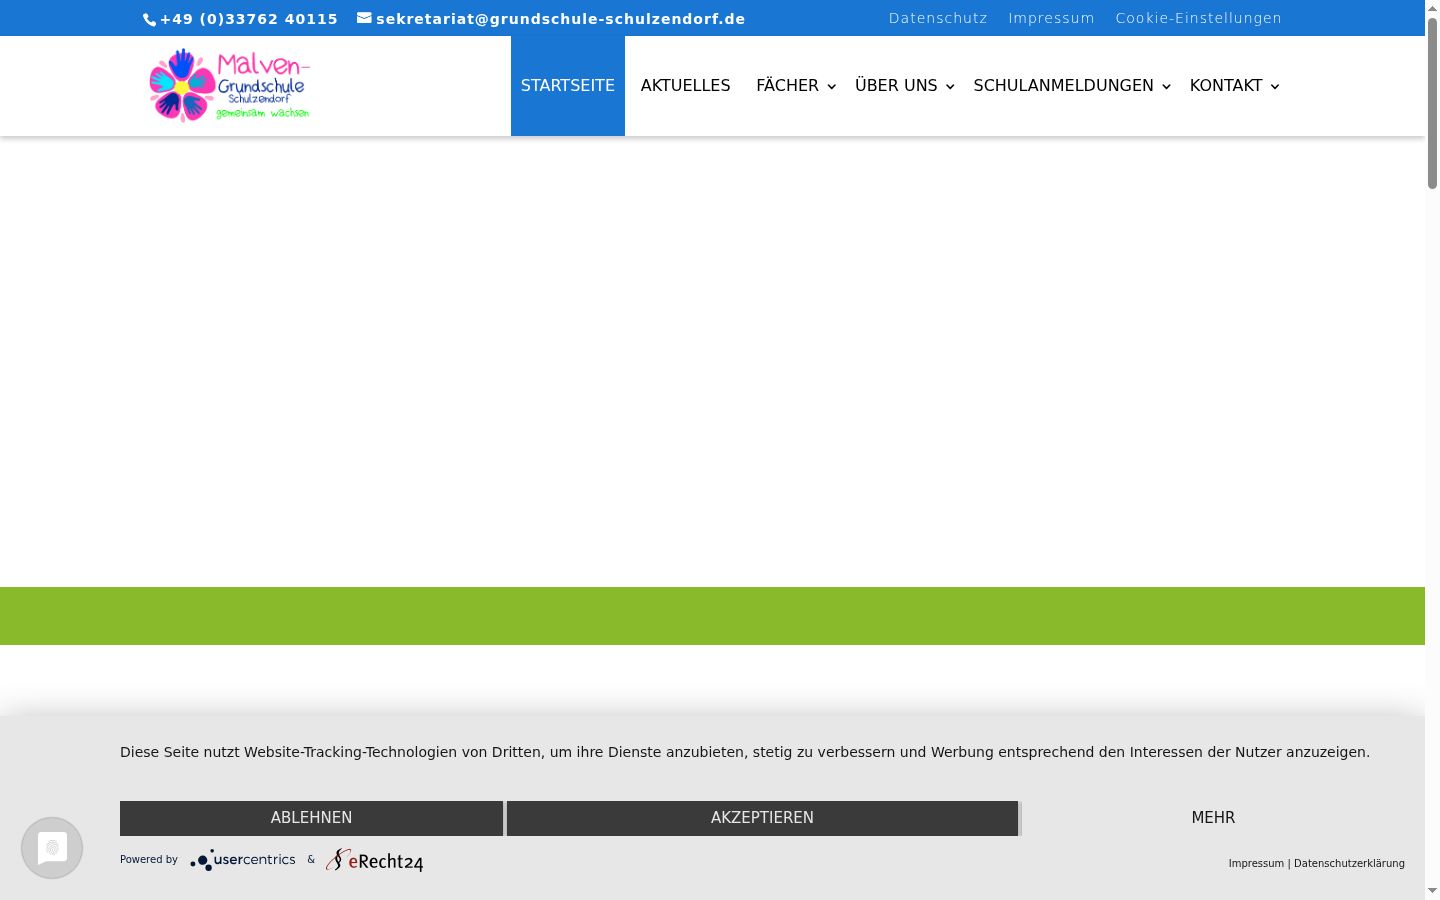Accept cookies with AKZEPTIEREN button
Viewport: 1440px width, 900px height.
click(762, 818)
